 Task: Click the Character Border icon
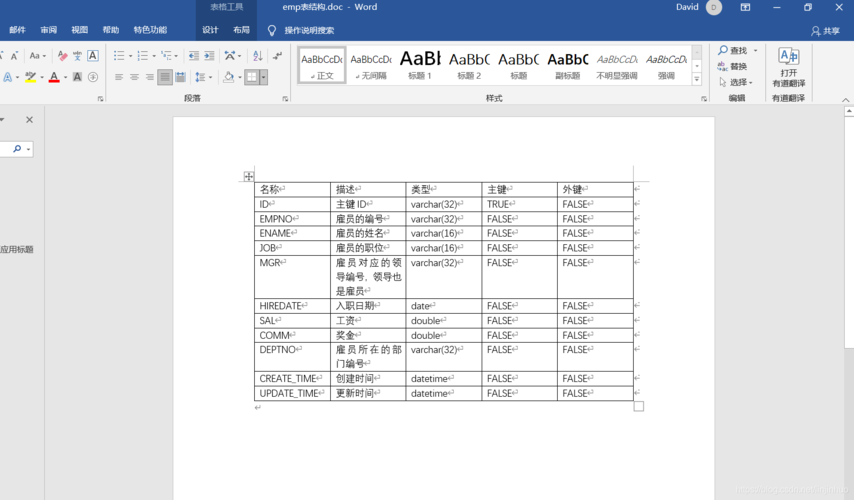click(x=93, y=56)
